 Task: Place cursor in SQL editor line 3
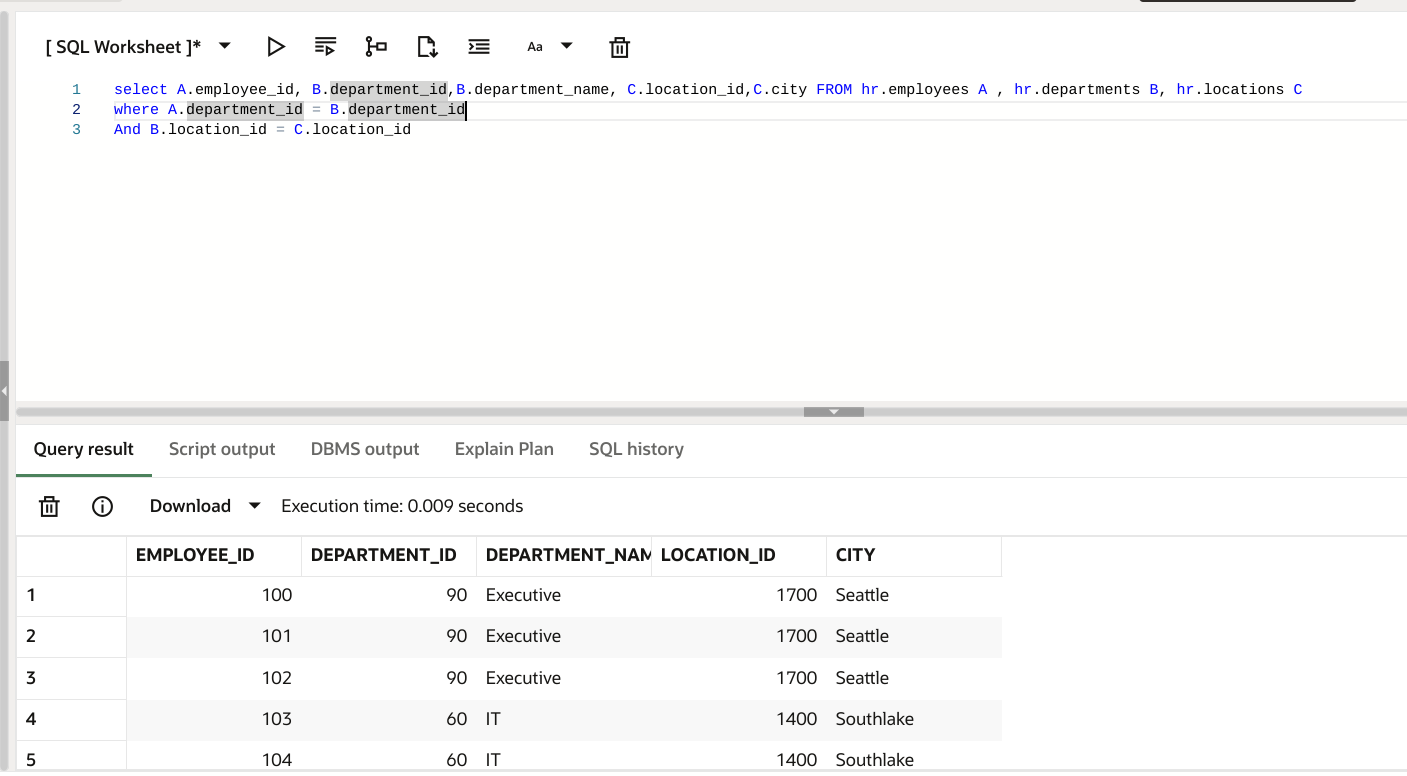tap(262, 130)
